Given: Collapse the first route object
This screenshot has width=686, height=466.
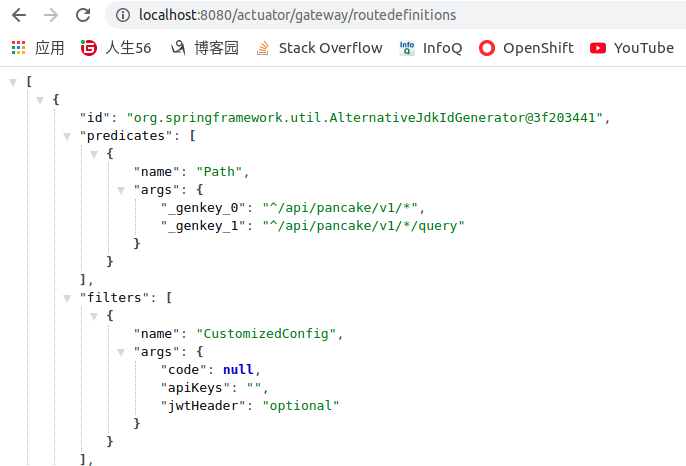Looking at the screenshot, I should [x=40, y=100].
